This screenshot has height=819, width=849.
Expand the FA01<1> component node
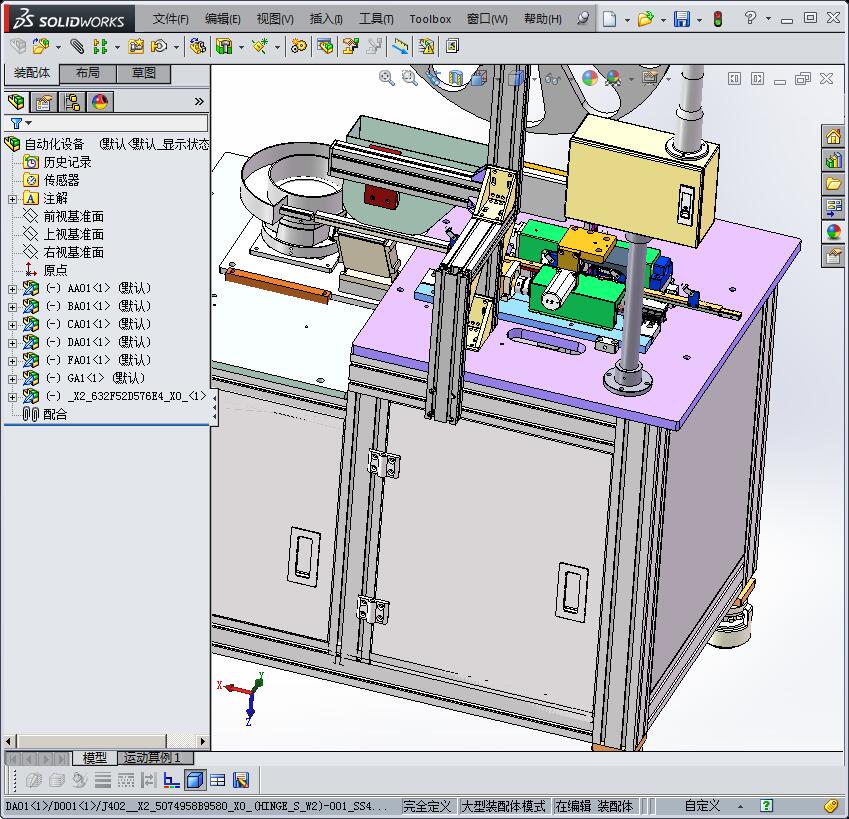tap(12, 361)
